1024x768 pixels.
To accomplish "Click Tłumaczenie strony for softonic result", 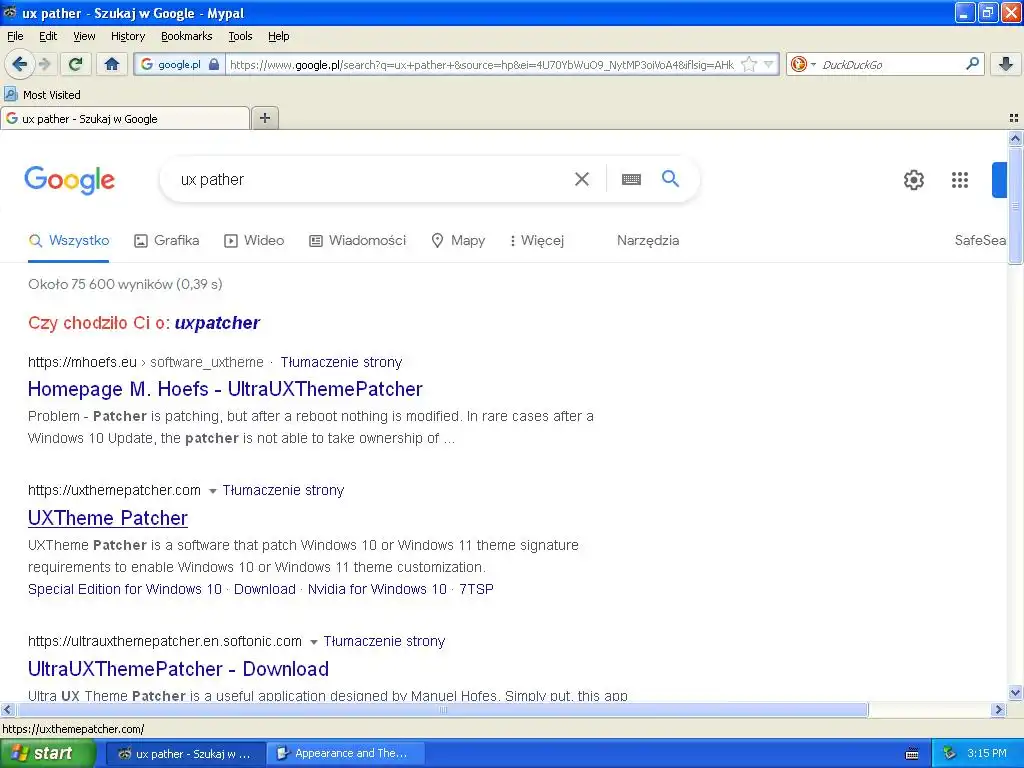I will pos(384,641).
